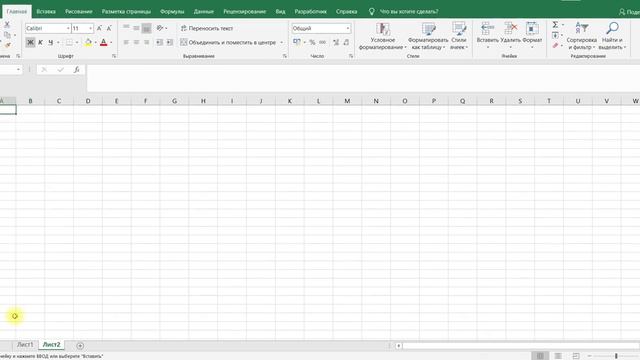Select column header M
Viewport: 640px width, 360px height.
pyautogui.click(x=347, y=101)
